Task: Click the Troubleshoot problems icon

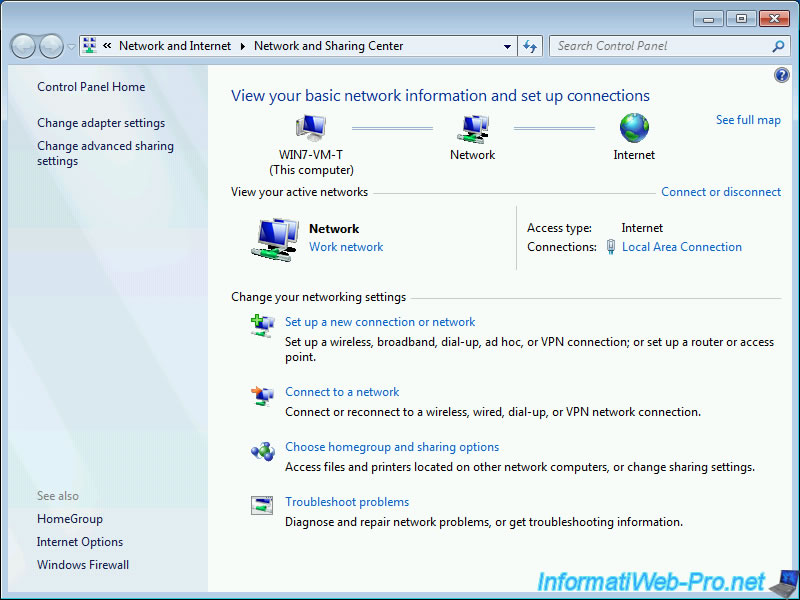Action: click(x=262, y=505)
